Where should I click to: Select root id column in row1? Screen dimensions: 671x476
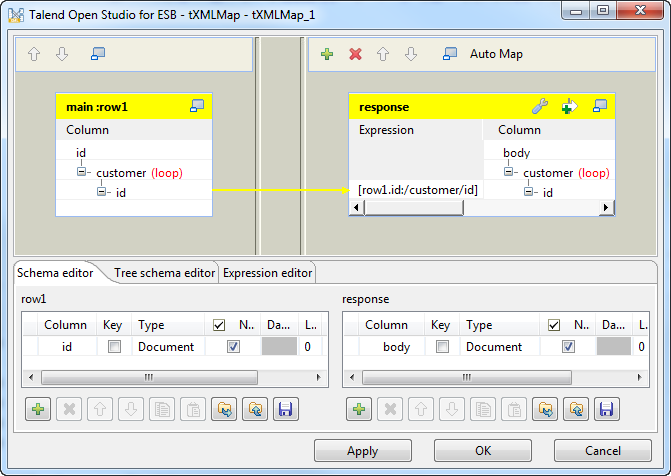(x=81, y=152)
